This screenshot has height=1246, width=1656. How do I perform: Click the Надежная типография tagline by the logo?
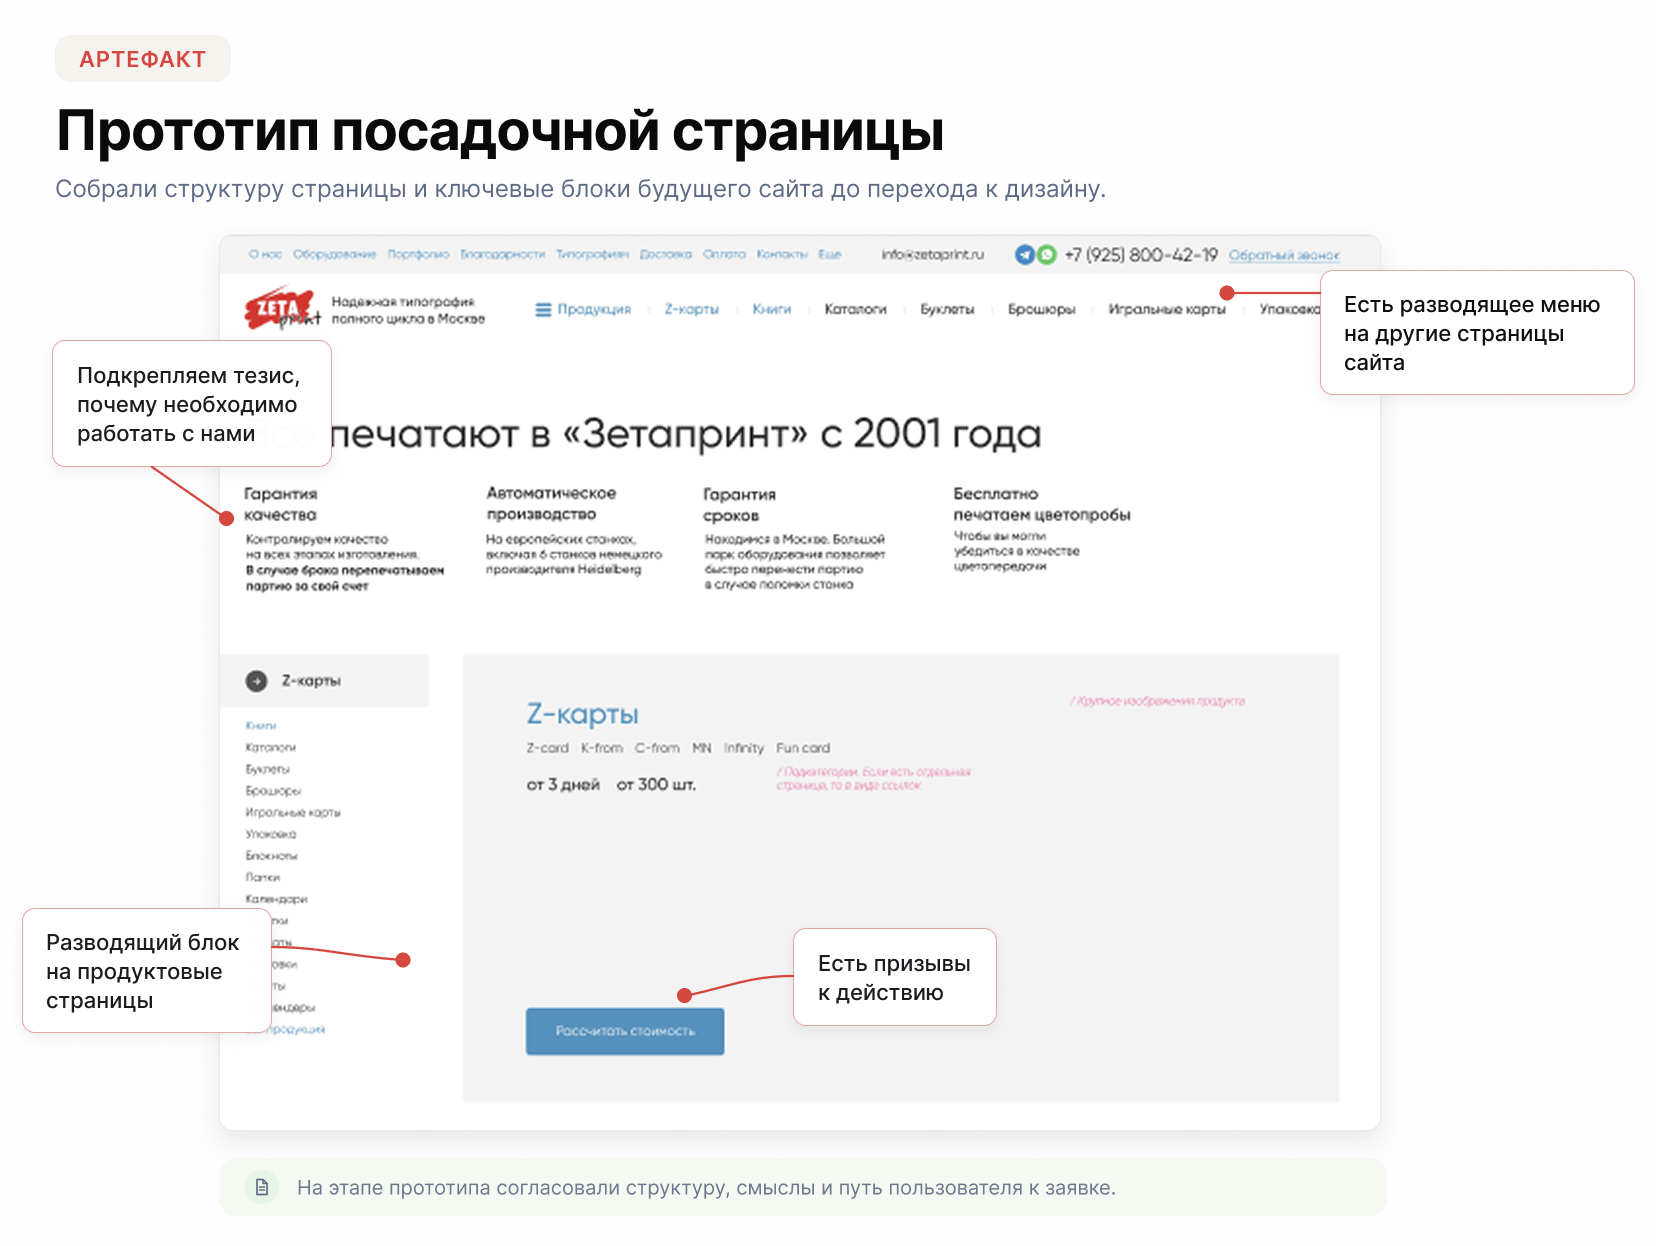click(x=408, y=310)
